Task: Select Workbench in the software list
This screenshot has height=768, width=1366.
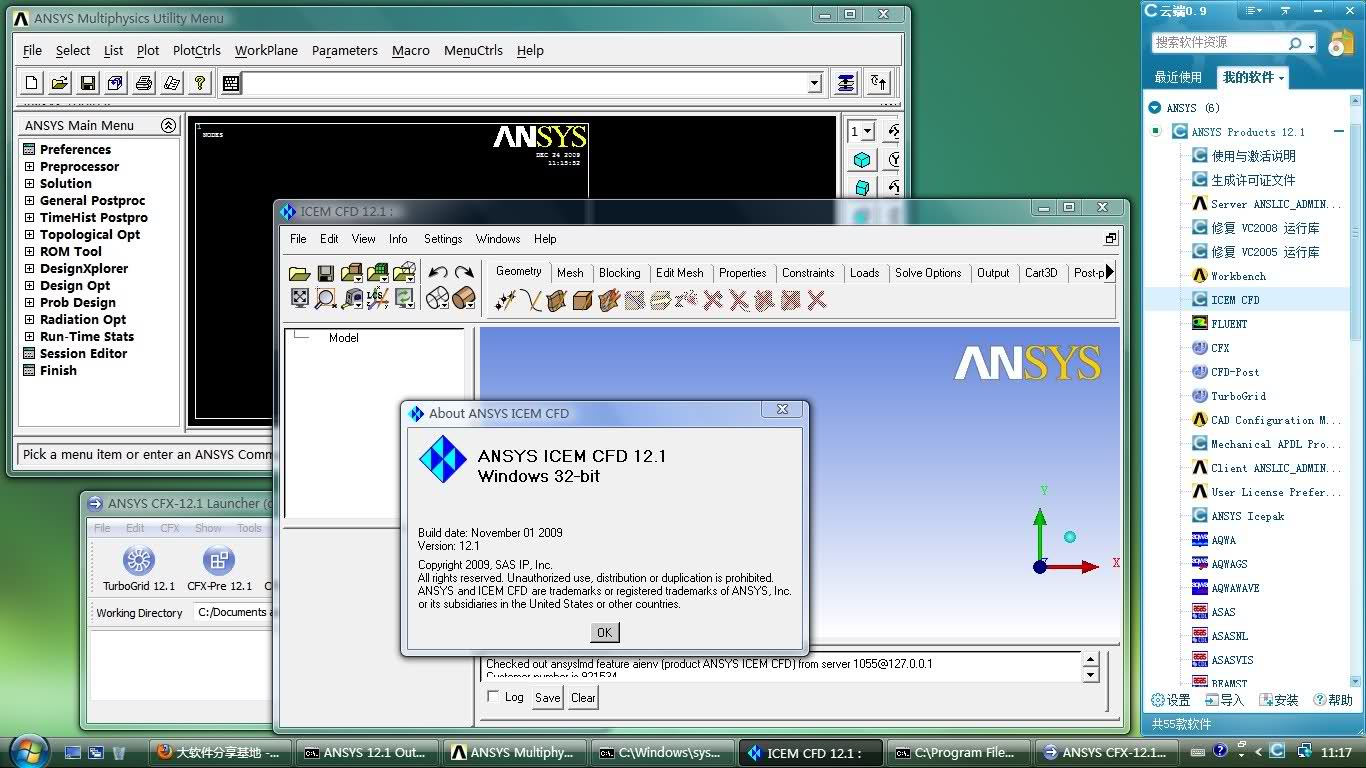Action: coord(1238,276)
